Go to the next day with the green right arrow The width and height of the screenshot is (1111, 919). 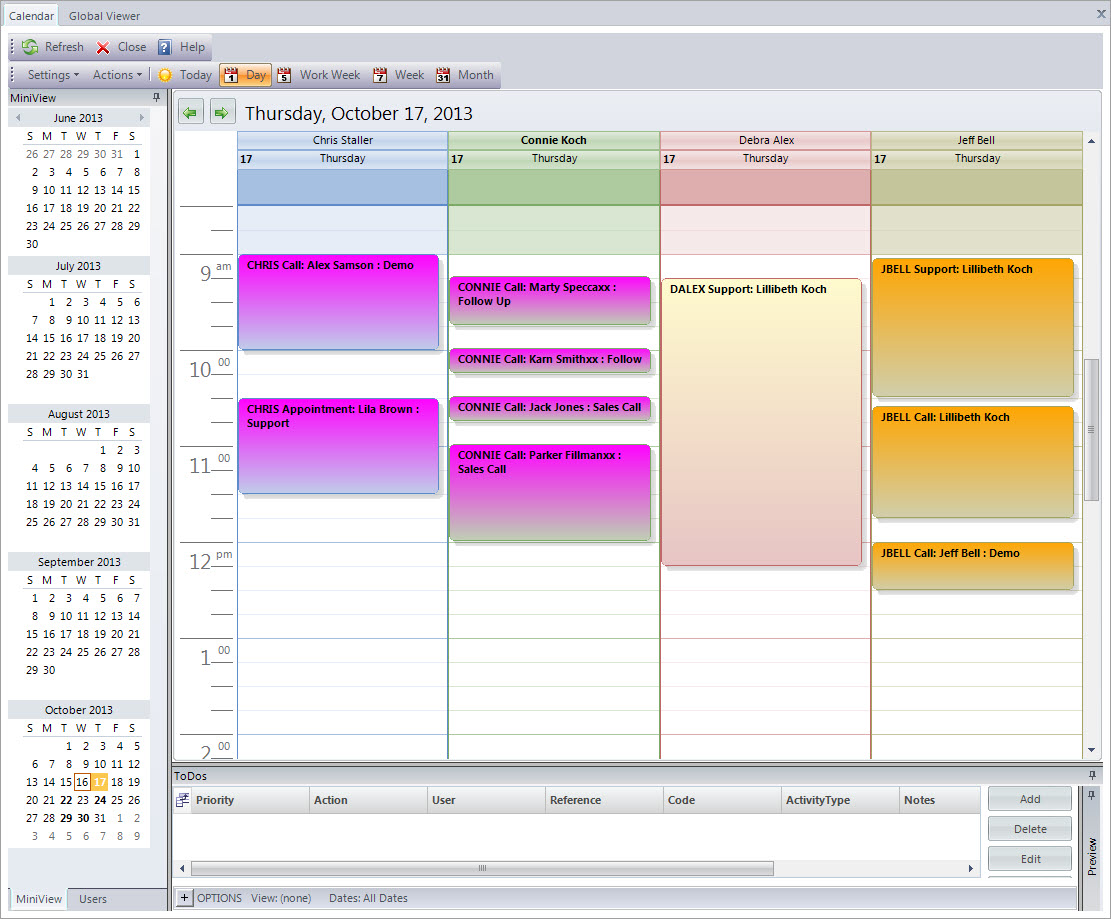coord(222,112)
